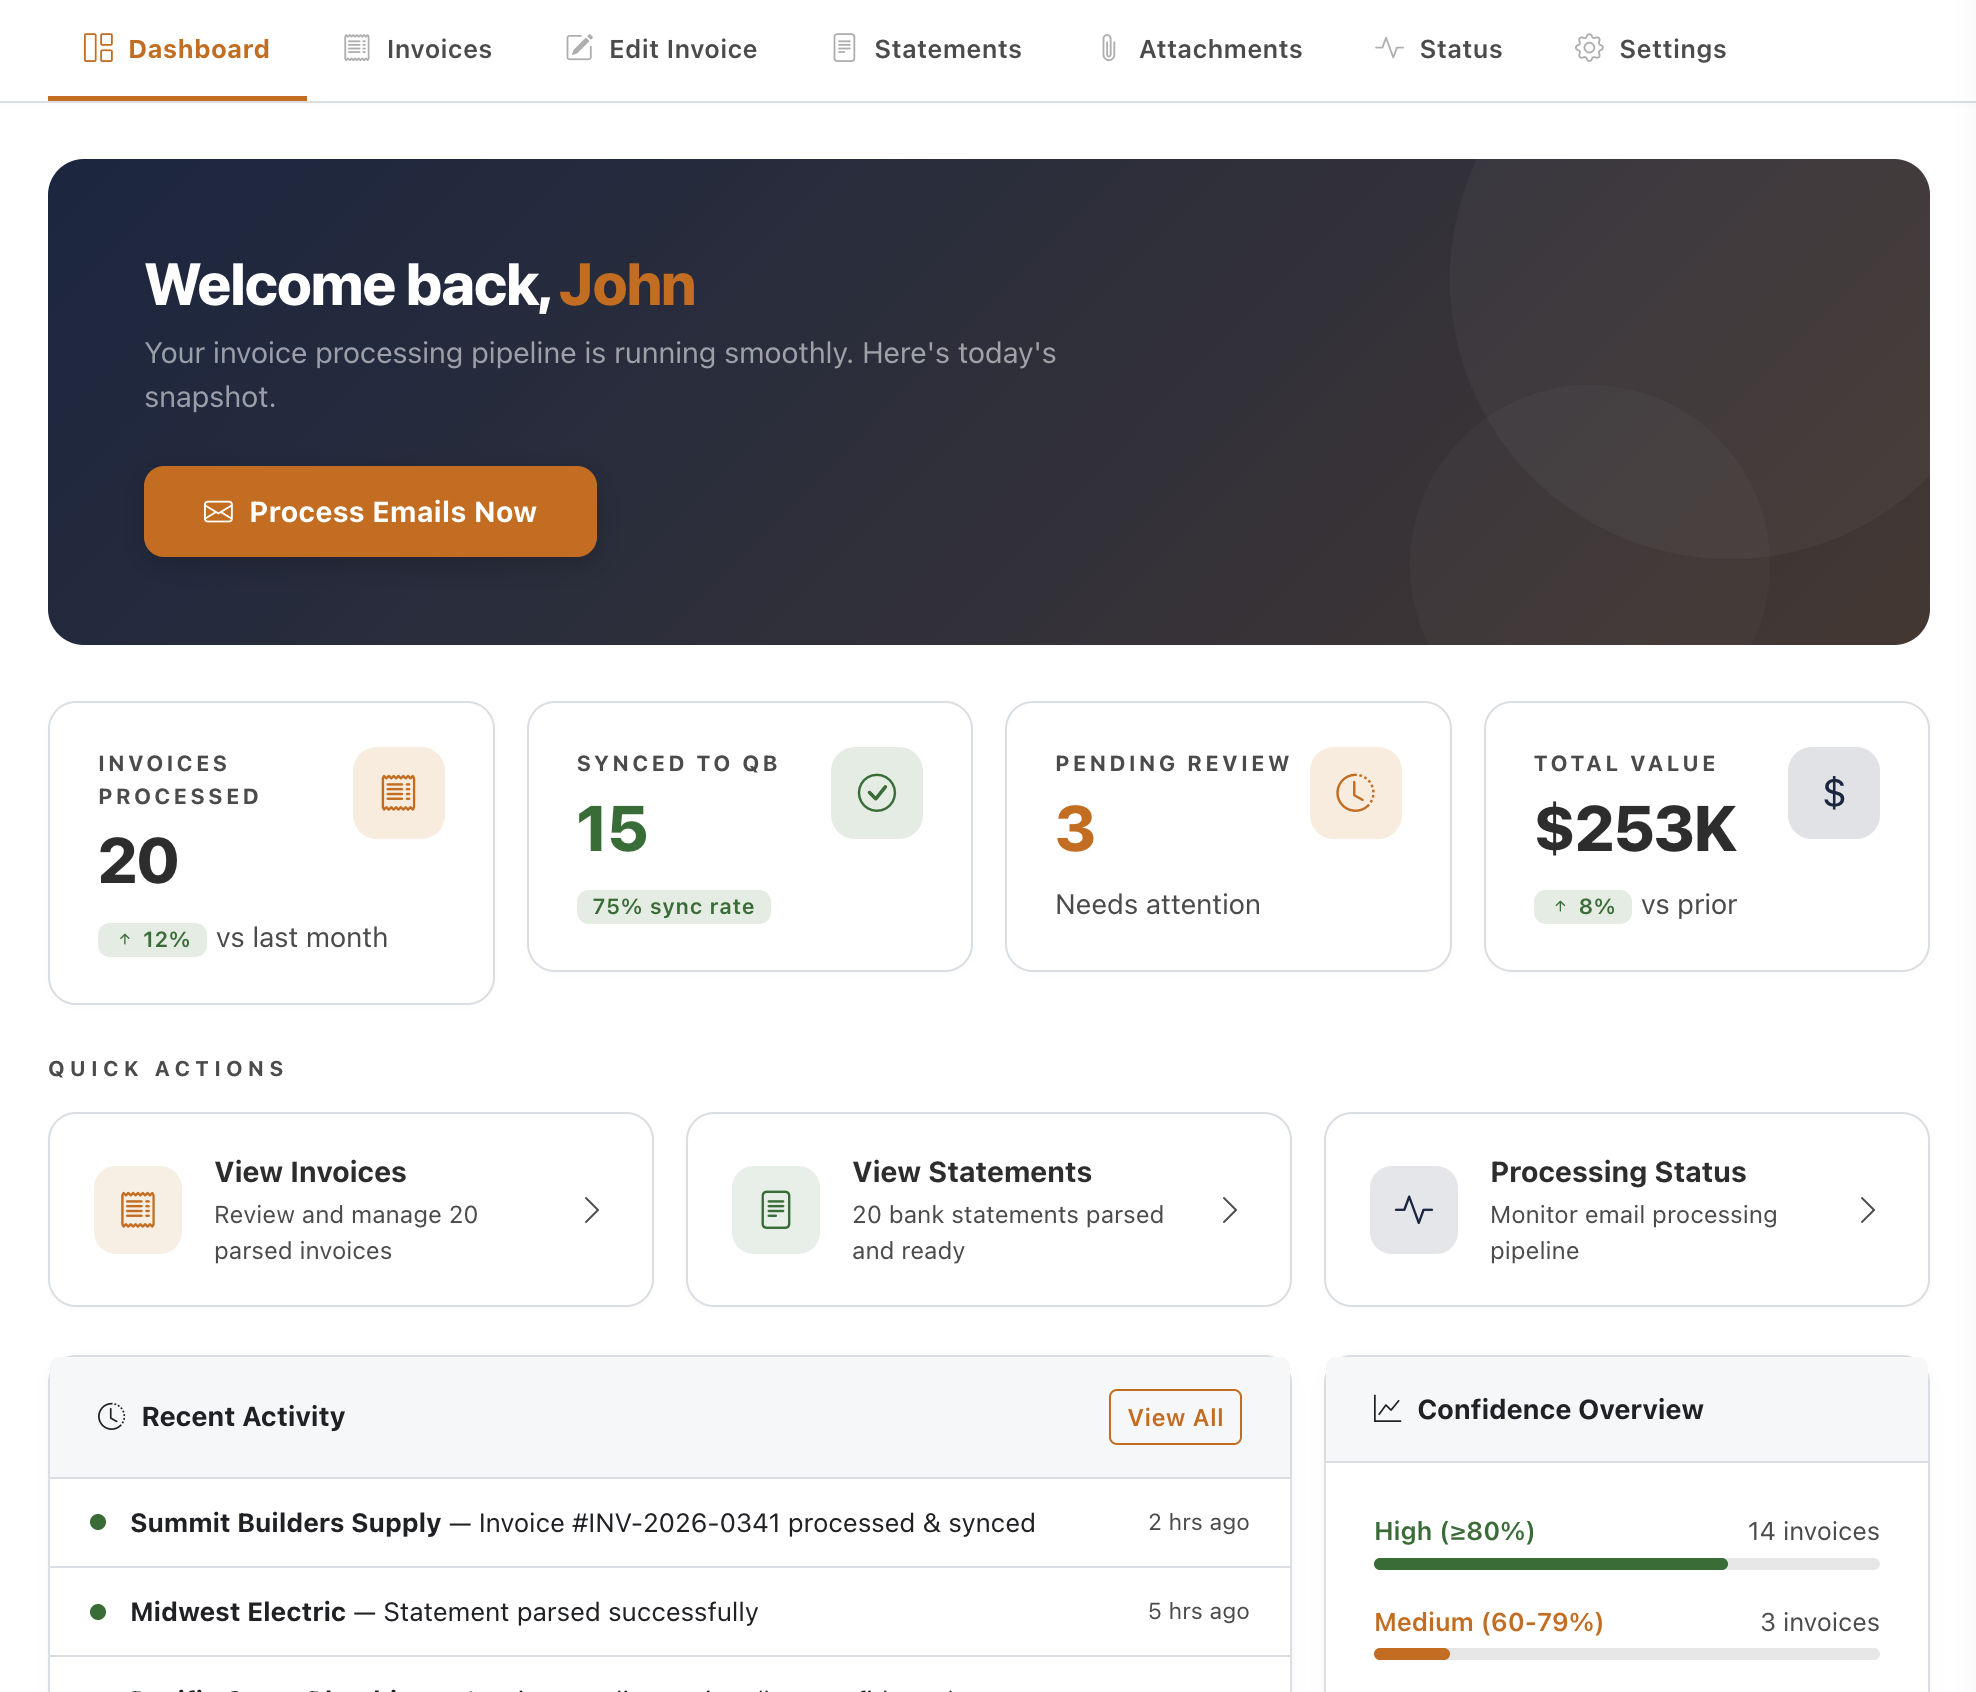Click the Invoices list icon in nav

coord(357,48)
